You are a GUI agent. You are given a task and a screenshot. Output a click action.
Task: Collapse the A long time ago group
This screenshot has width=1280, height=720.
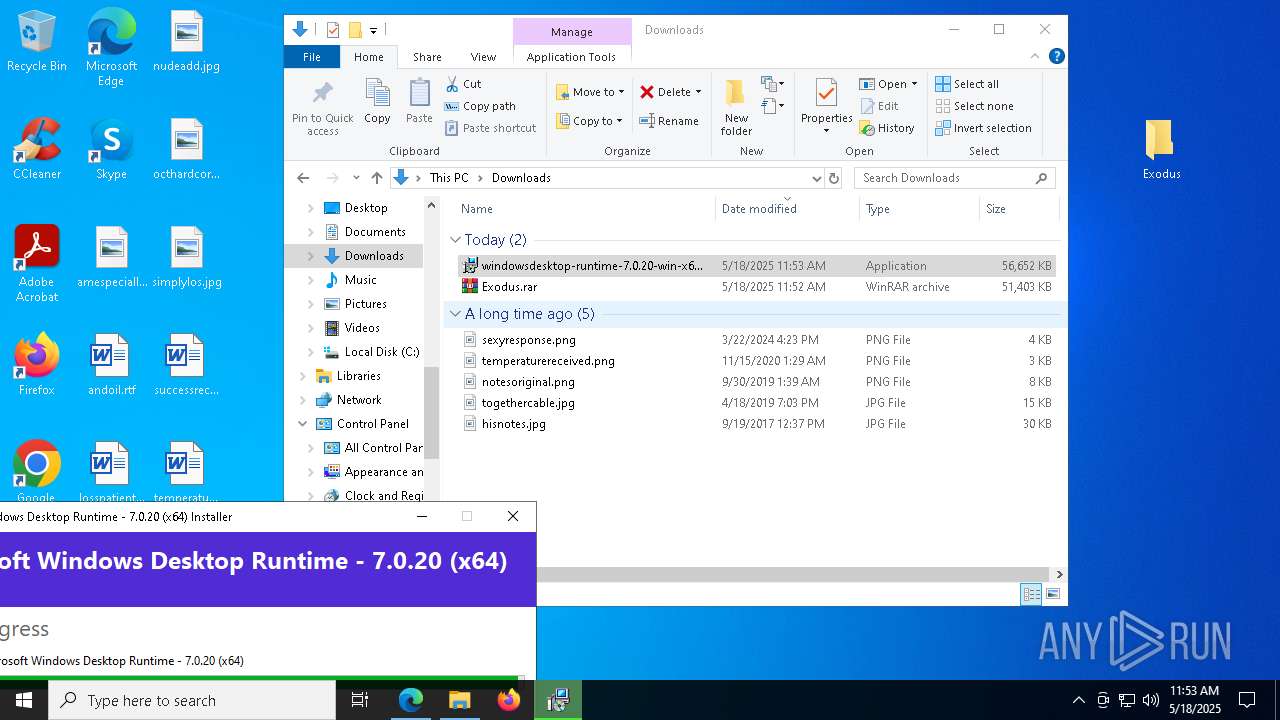click(455, 314)
